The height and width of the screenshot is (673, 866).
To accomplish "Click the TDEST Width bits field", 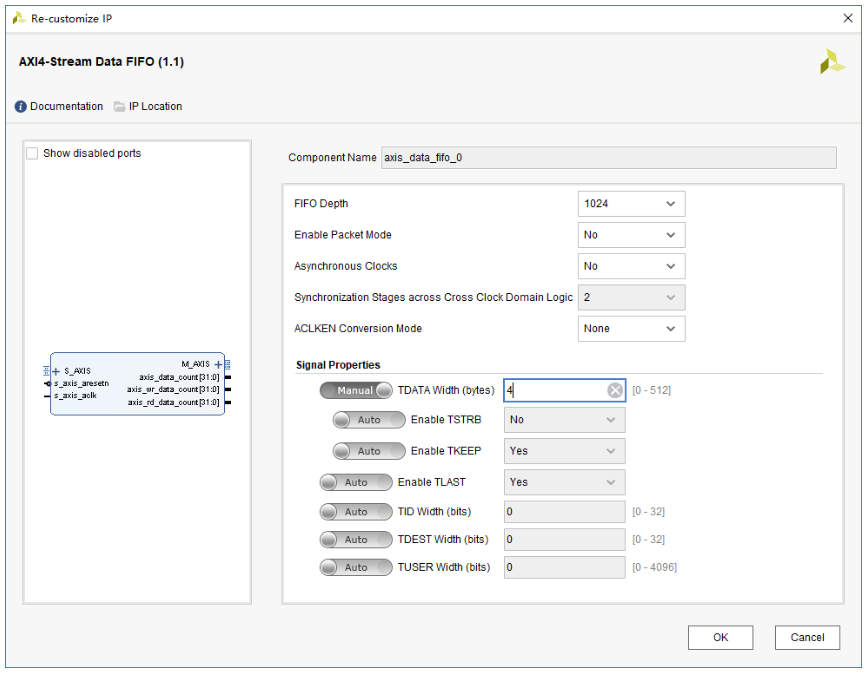I will 564,539.
